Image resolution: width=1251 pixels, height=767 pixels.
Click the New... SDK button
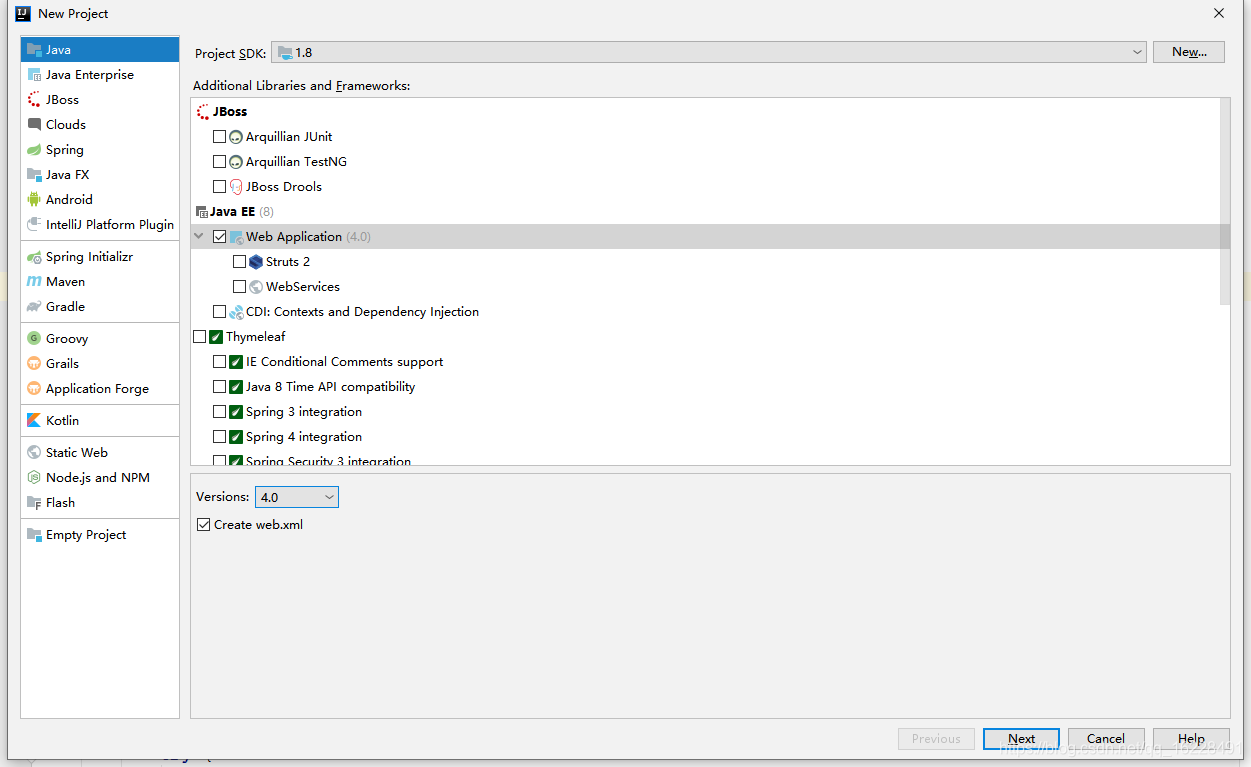(x=1189, y=52)
